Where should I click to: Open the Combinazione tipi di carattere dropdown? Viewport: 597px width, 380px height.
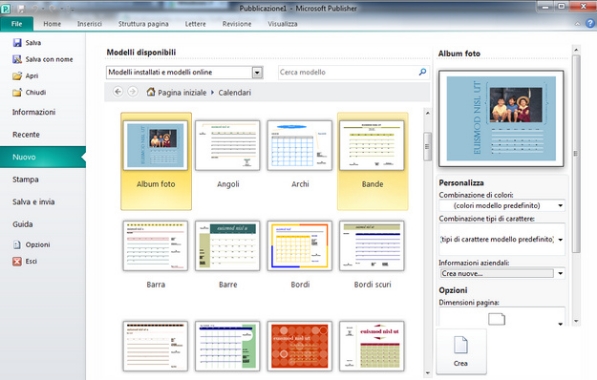click(x=560, y=239)
